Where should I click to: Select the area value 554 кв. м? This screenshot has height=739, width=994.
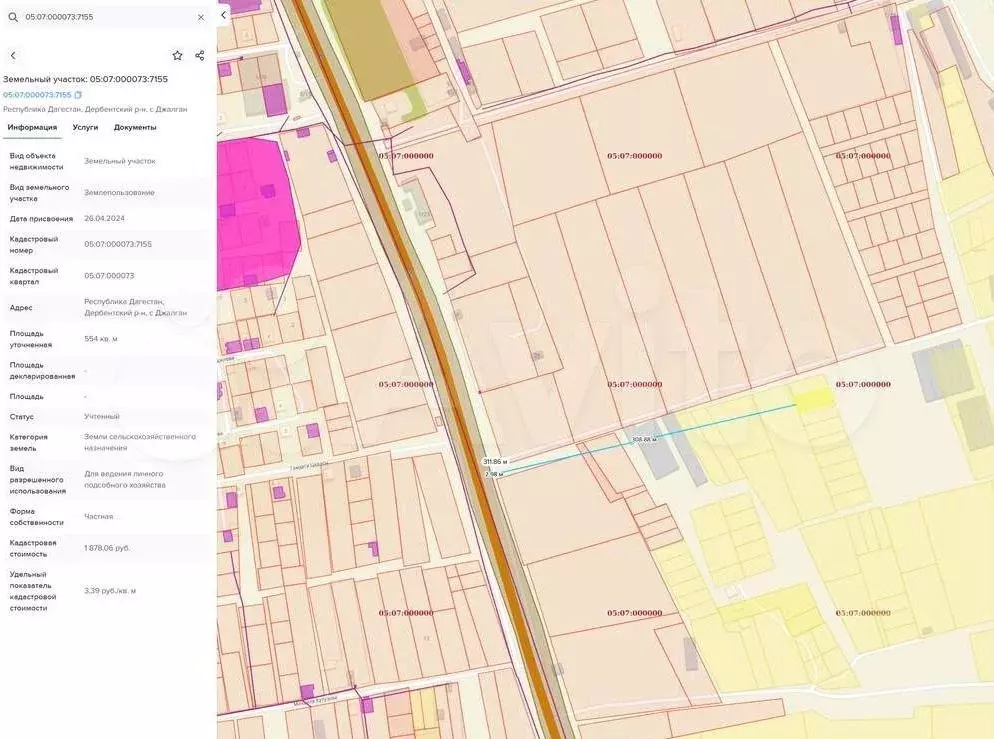tap(101, 339)
